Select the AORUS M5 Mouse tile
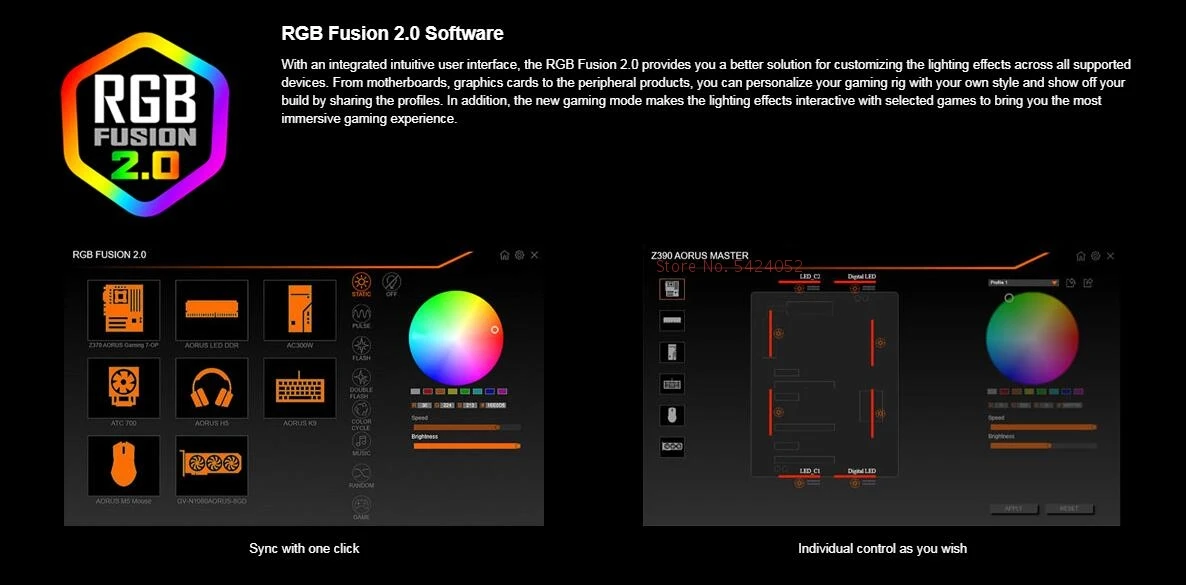 123,465
